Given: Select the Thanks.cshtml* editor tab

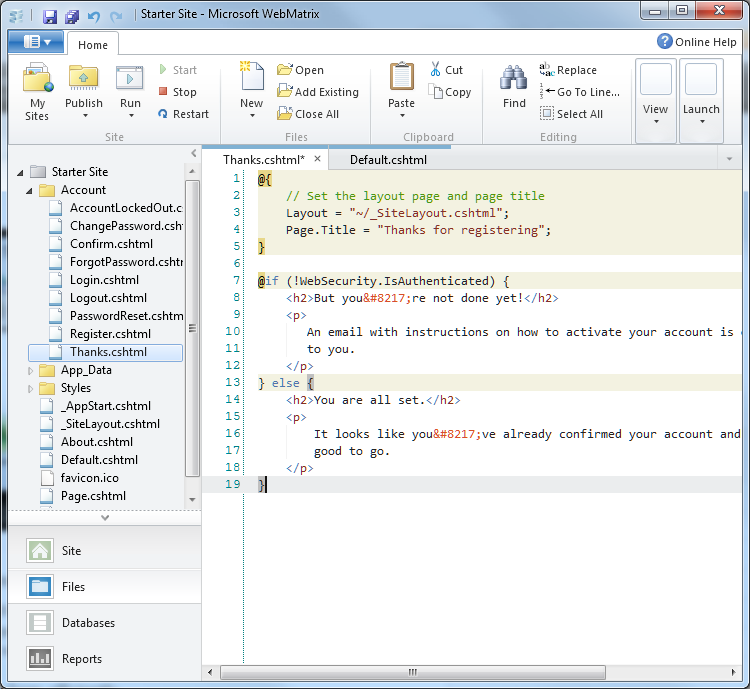Looking at the screenshot, I should coord(264,160).
